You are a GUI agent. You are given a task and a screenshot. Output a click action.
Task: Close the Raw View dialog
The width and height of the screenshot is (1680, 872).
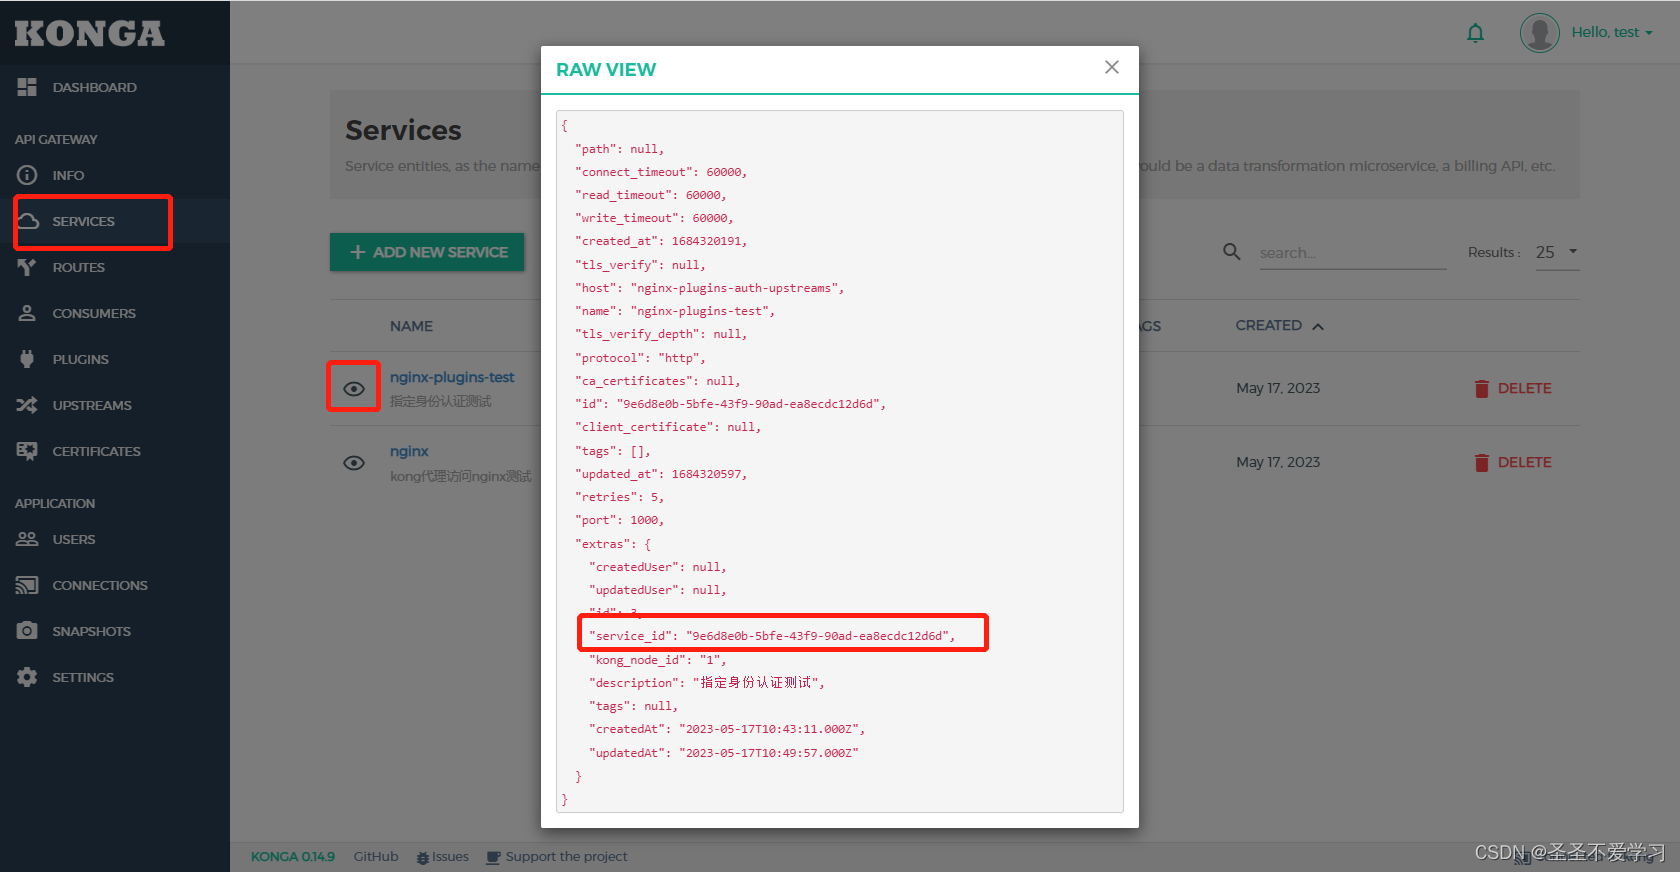coord(1112,67)
